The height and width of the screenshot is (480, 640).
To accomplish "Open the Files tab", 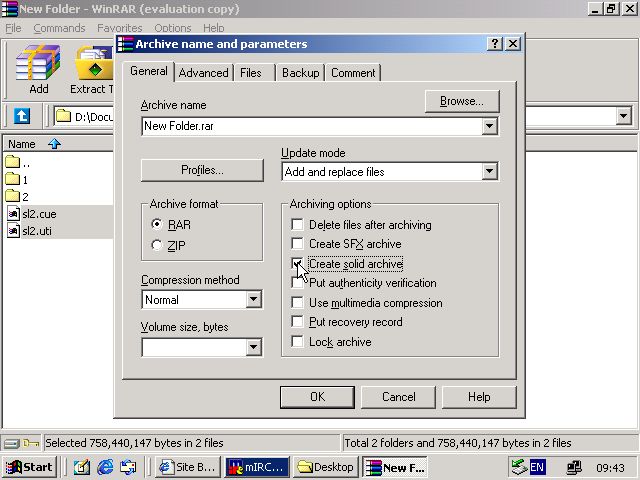I will click(251, 73).
